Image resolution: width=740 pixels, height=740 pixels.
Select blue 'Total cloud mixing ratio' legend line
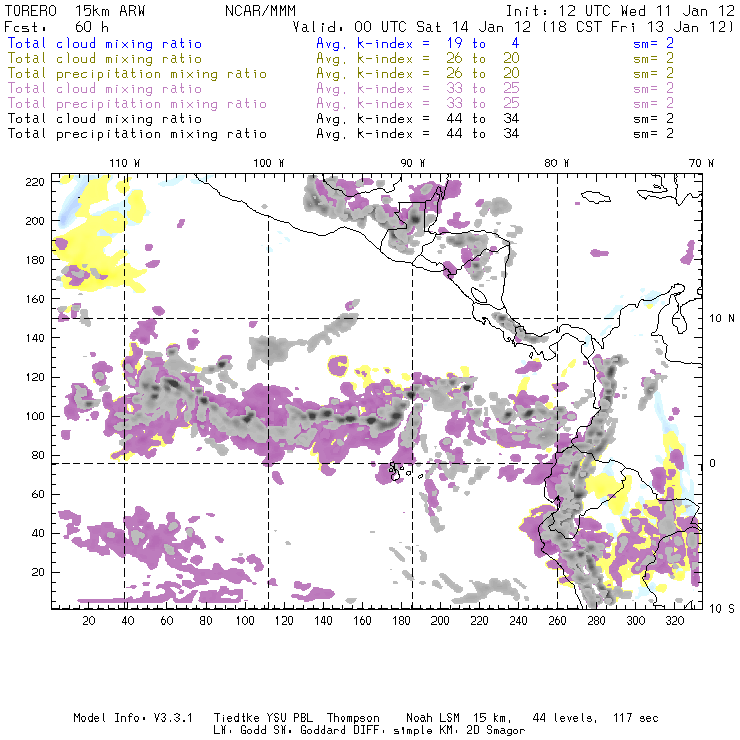(105, 43)
